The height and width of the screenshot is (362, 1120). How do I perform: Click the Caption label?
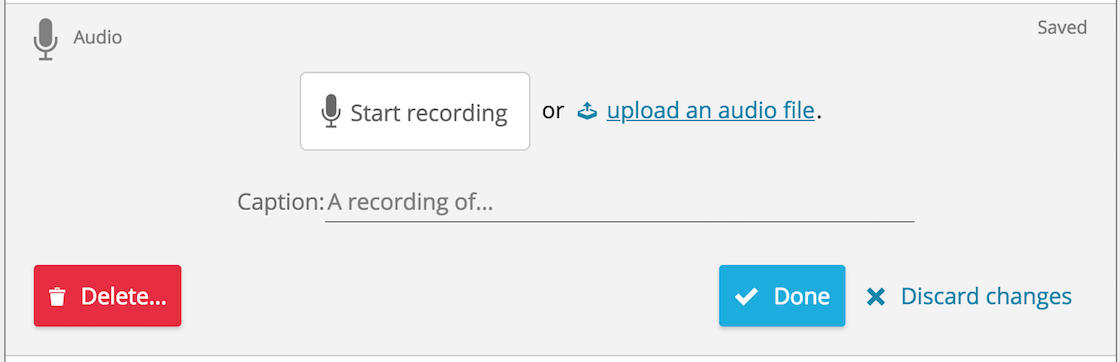281,203
